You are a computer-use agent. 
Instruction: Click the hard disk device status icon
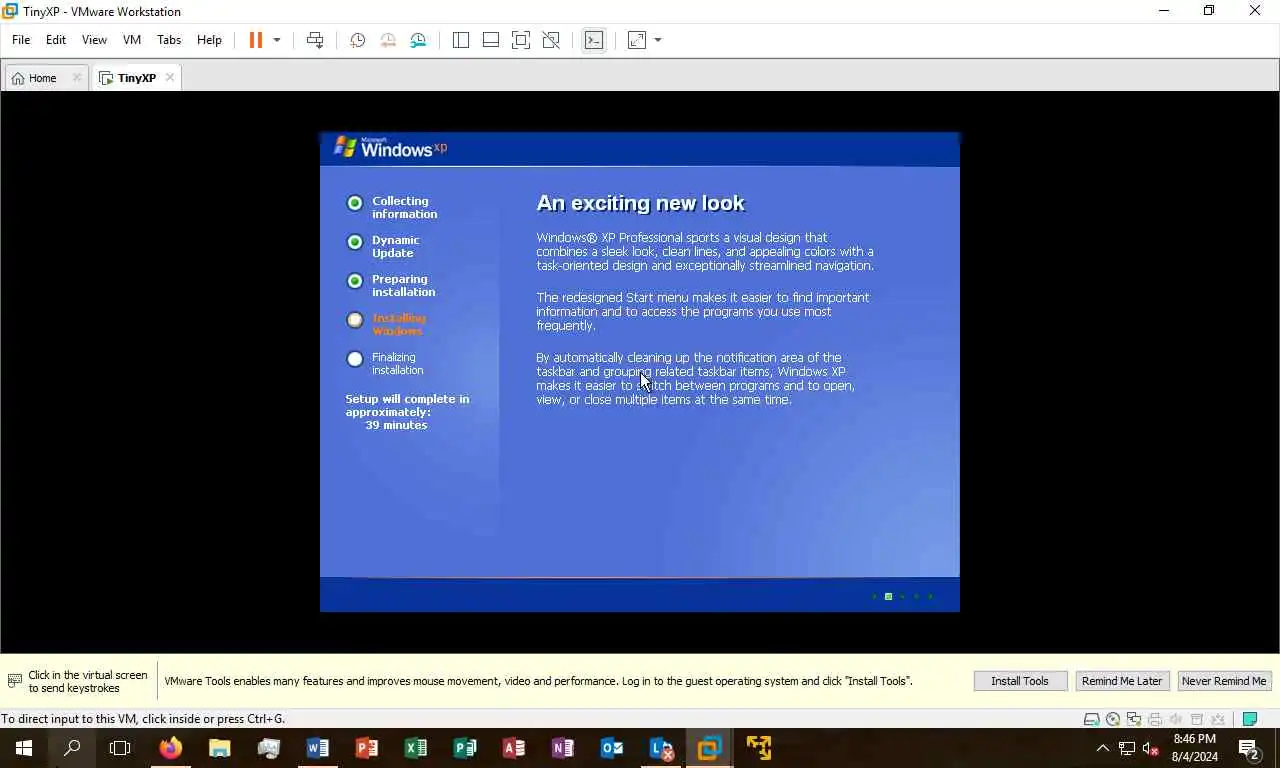coord(1091,719)
